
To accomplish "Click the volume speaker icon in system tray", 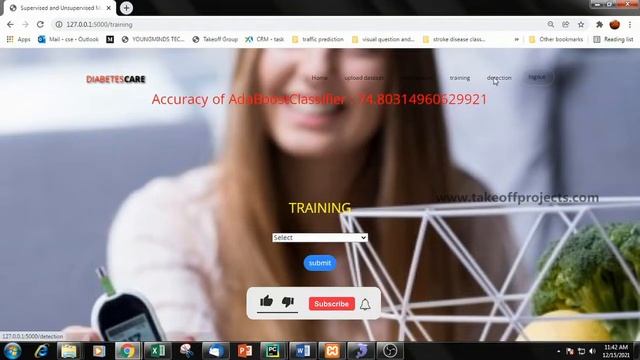I will 593,351.
